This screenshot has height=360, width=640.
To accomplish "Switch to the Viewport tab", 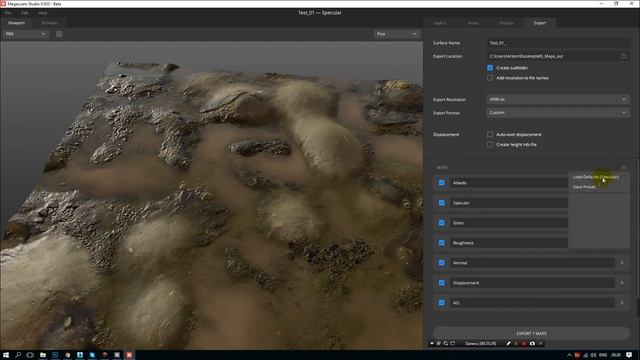I will pyautogui.click(x=17, y=23).
